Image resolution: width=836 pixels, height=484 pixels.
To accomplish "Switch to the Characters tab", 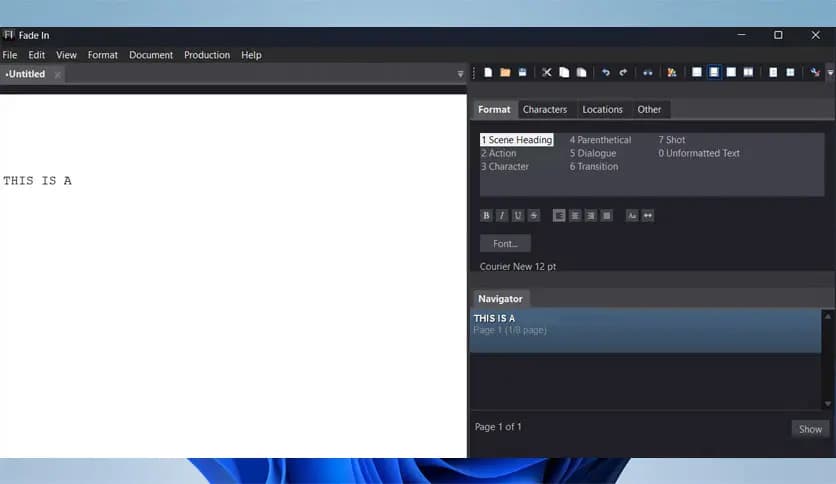I will click(x=545, y=109).
